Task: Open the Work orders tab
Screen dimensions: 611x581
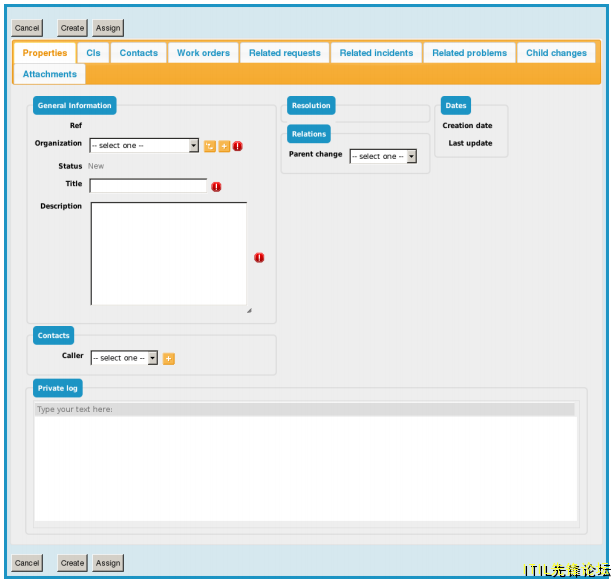Action: (203, 53)
